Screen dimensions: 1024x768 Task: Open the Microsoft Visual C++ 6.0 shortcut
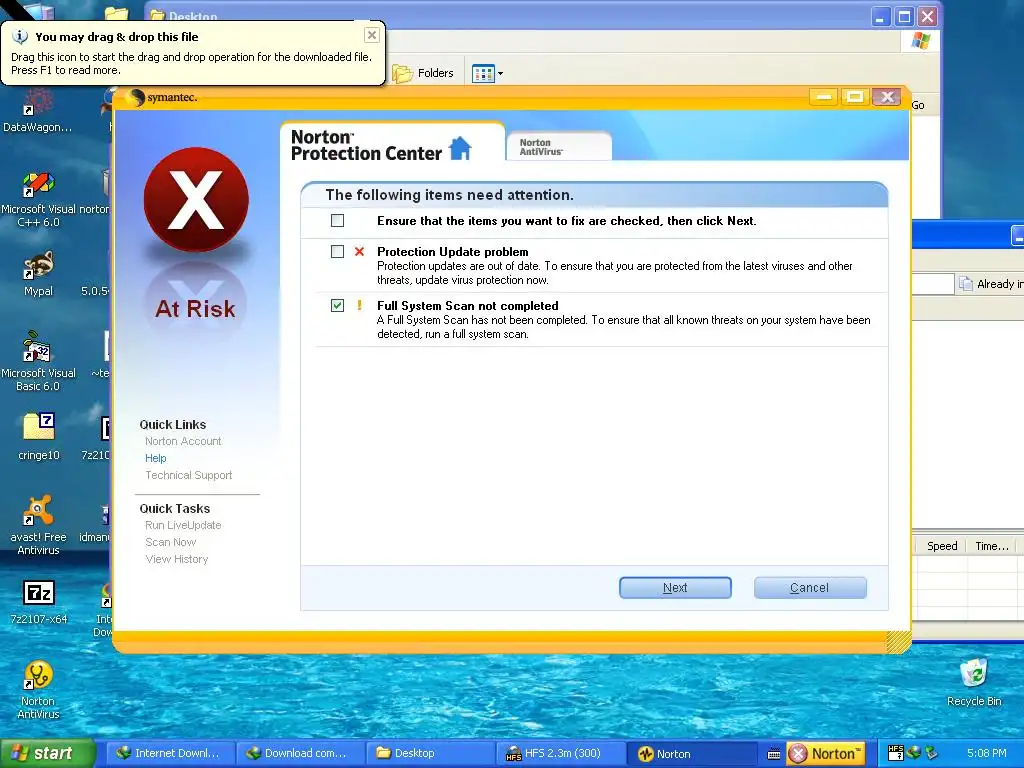point(38,199)
